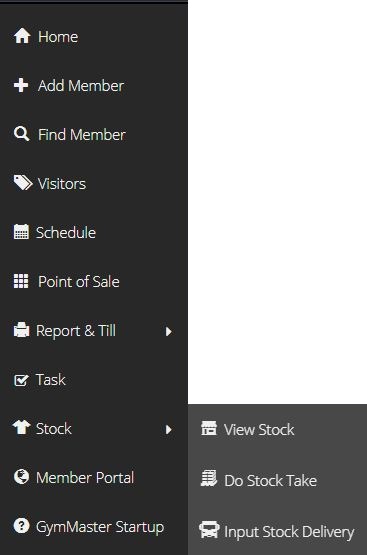Click the Home house icon

tap(22, 36)
